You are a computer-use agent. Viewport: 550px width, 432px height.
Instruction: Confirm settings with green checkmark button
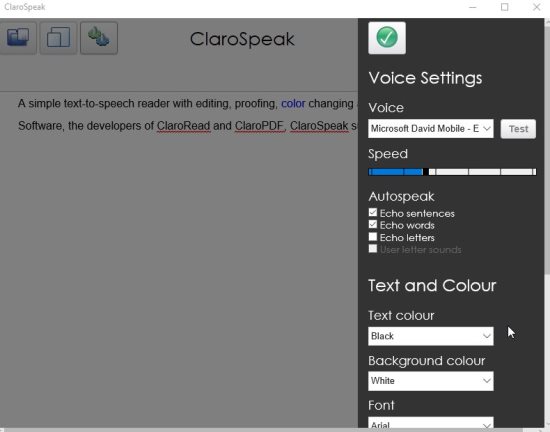pyautogui.click(x=387, y=38)
